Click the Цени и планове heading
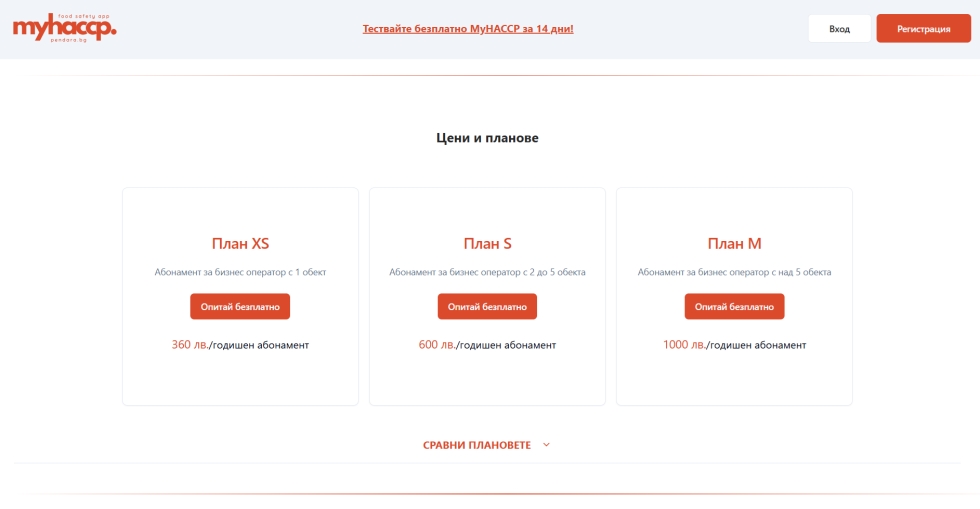 487,138
